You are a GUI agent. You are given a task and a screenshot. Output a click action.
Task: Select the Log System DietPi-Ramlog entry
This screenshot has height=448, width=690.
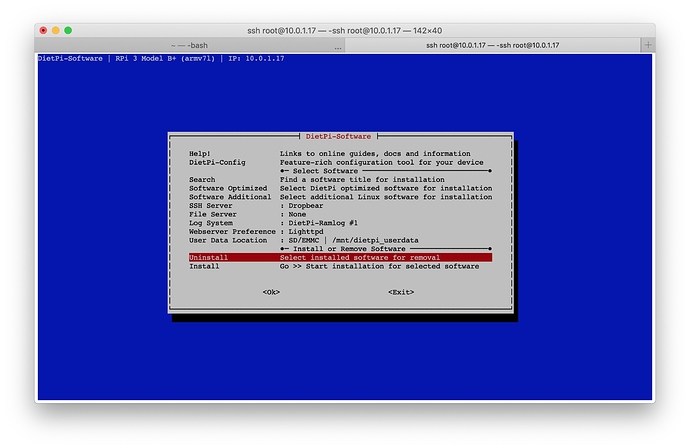[x=341, y=223]
